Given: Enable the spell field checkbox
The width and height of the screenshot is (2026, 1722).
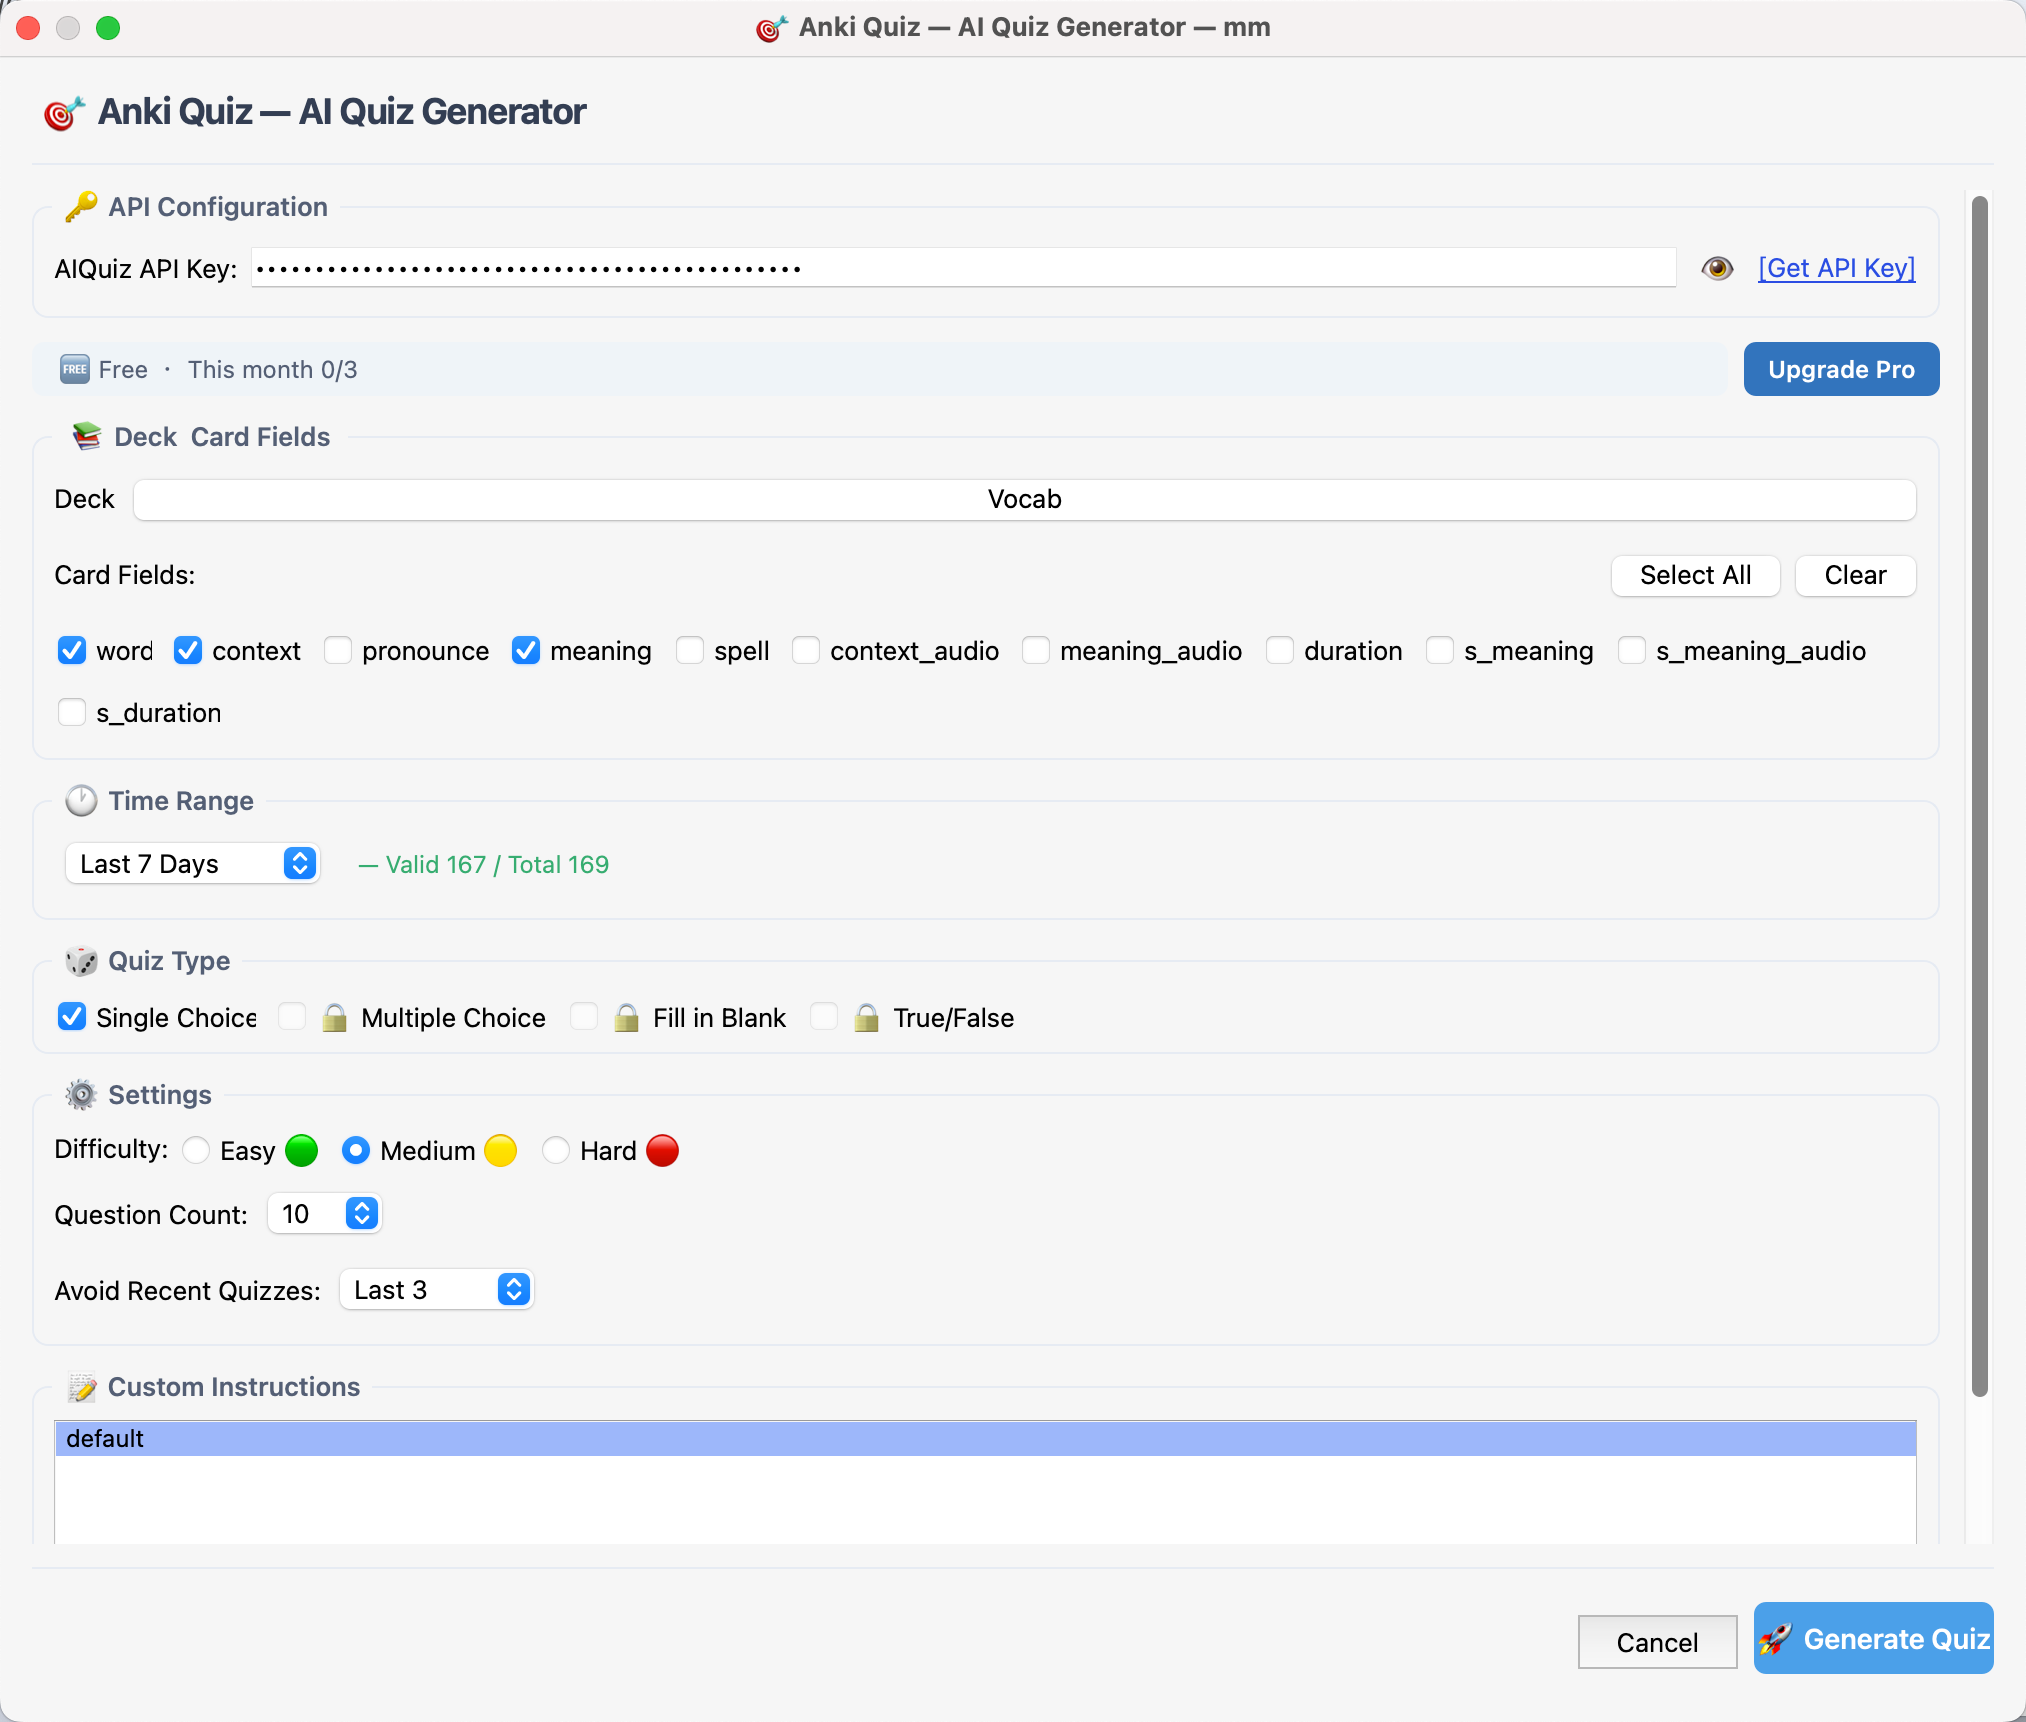Looking at the screenshot, I should 690,651.
